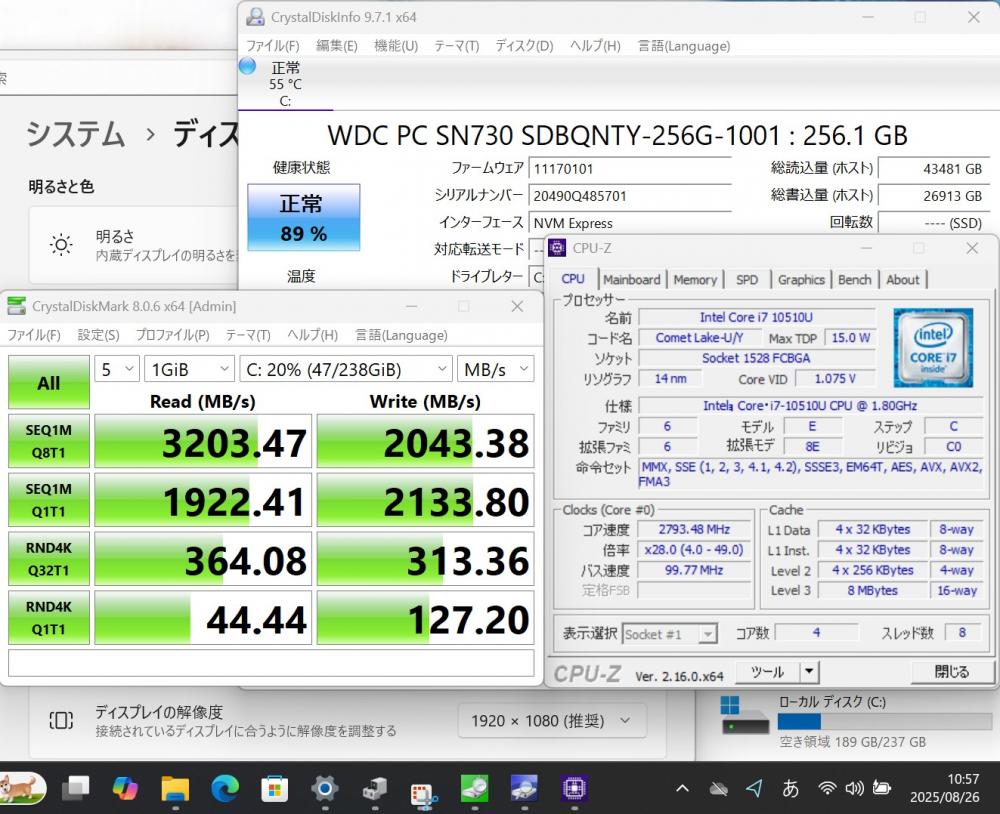Click the Local Disk C: drive icon
This screenshot has height=814, width=1000.
(744, 715)
